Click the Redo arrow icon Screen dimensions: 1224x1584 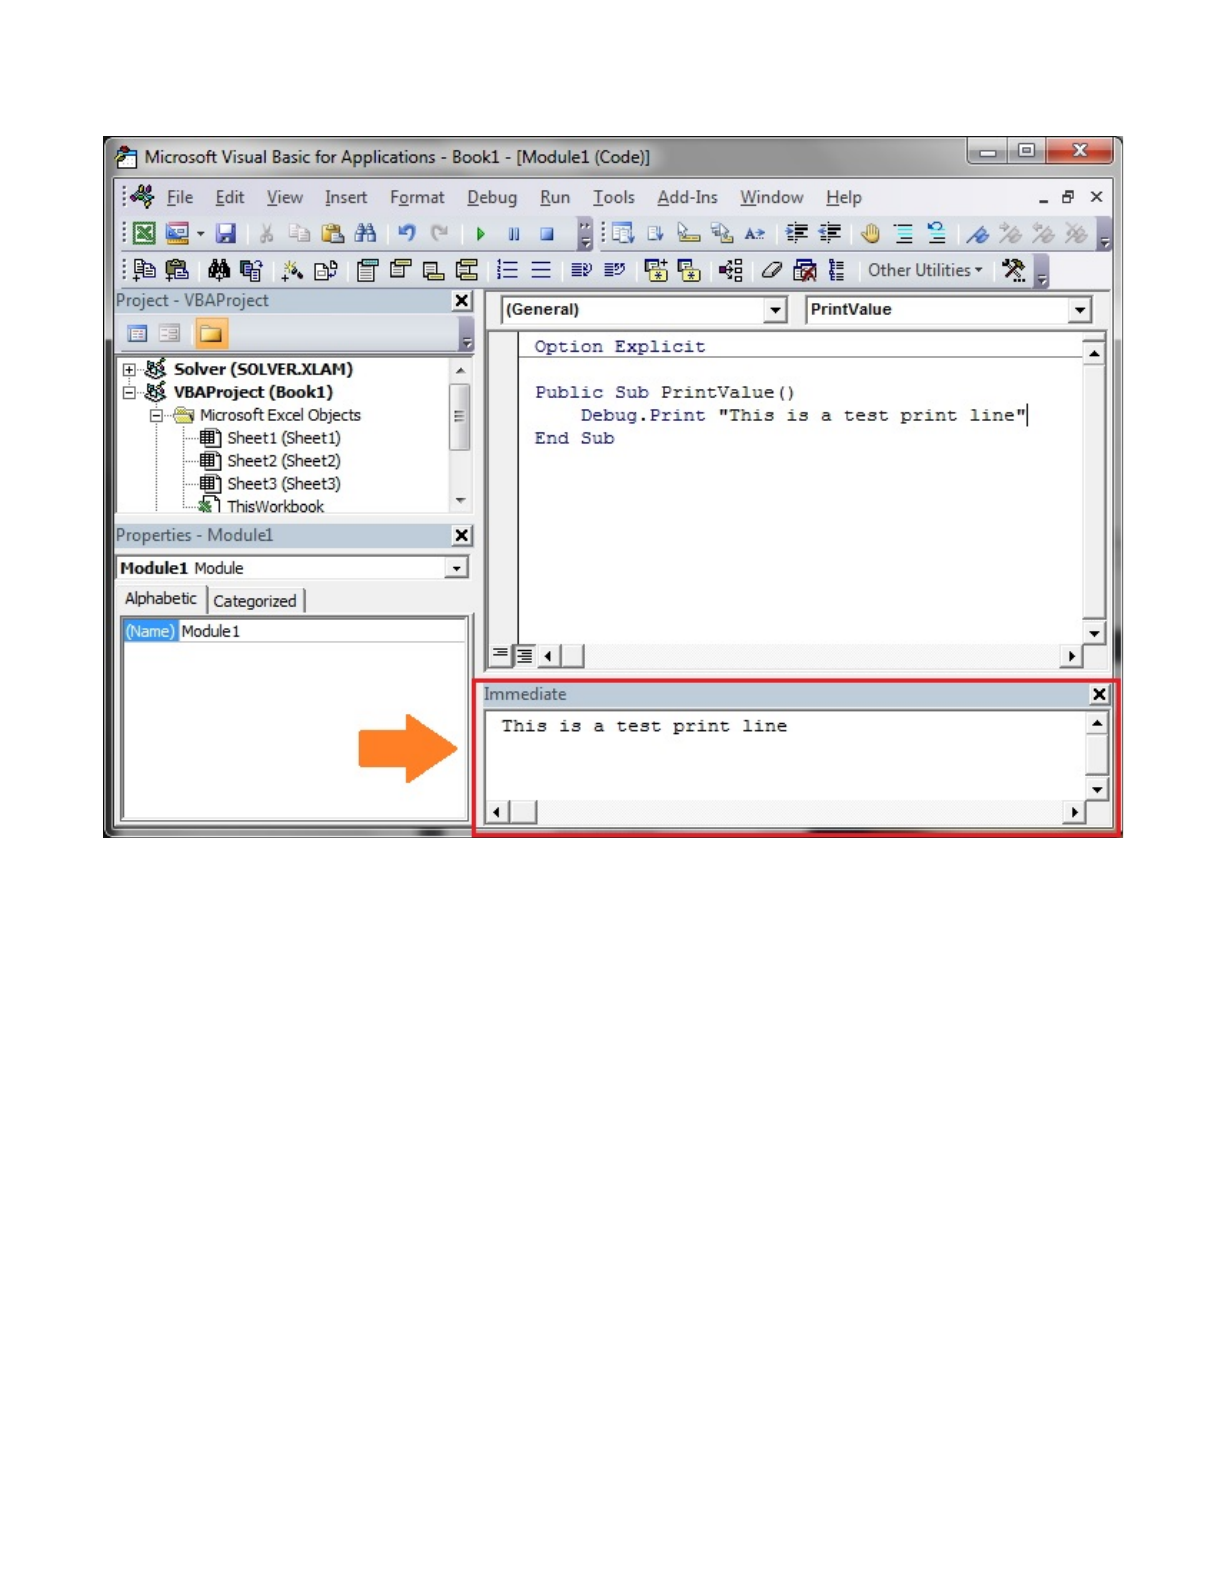coord(439,234)
